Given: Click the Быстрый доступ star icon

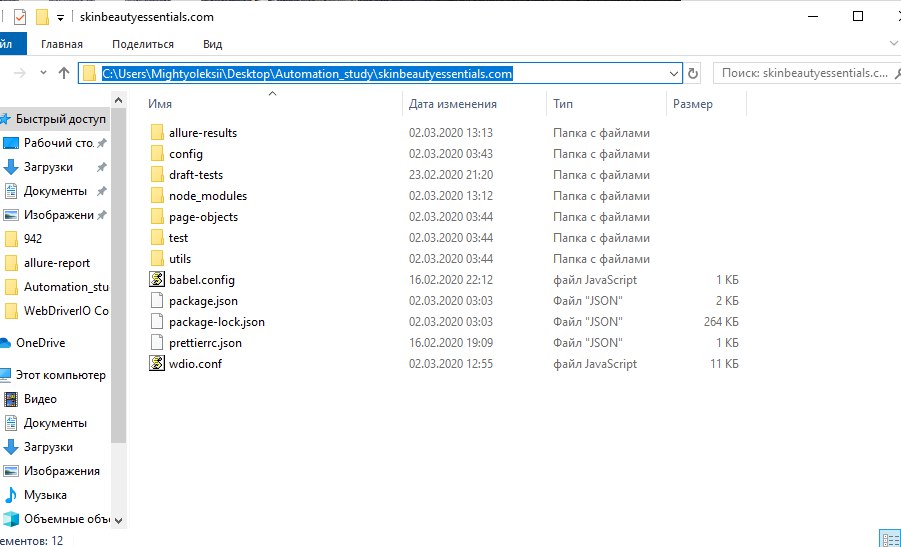Looking at the screenshot, I should (x=5, y=120).
